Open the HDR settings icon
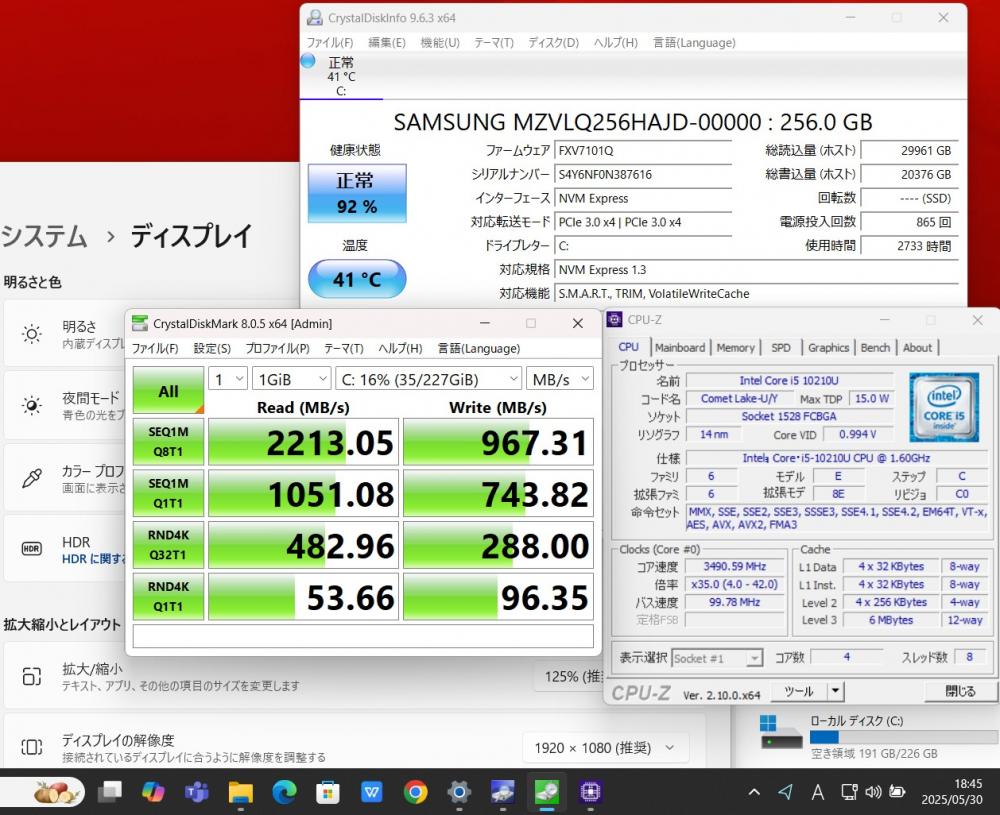Screen dimensions: 1000x815 [x=32, y=548]
